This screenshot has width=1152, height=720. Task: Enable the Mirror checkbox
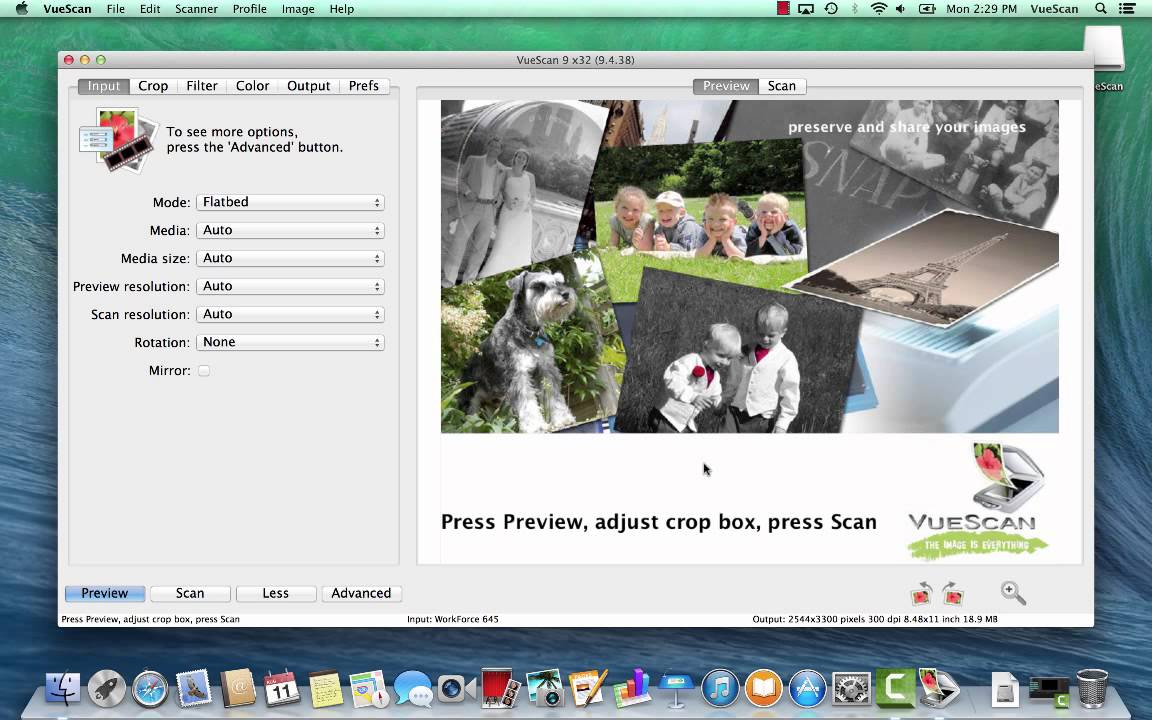(x=204, y=370)
